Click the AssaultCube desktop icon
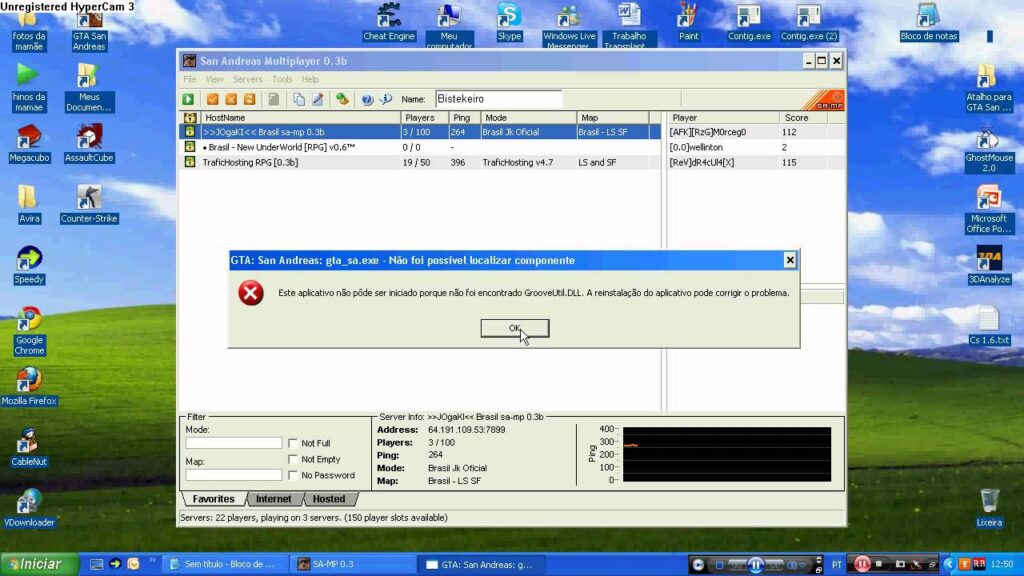 (x=89, y=144)
